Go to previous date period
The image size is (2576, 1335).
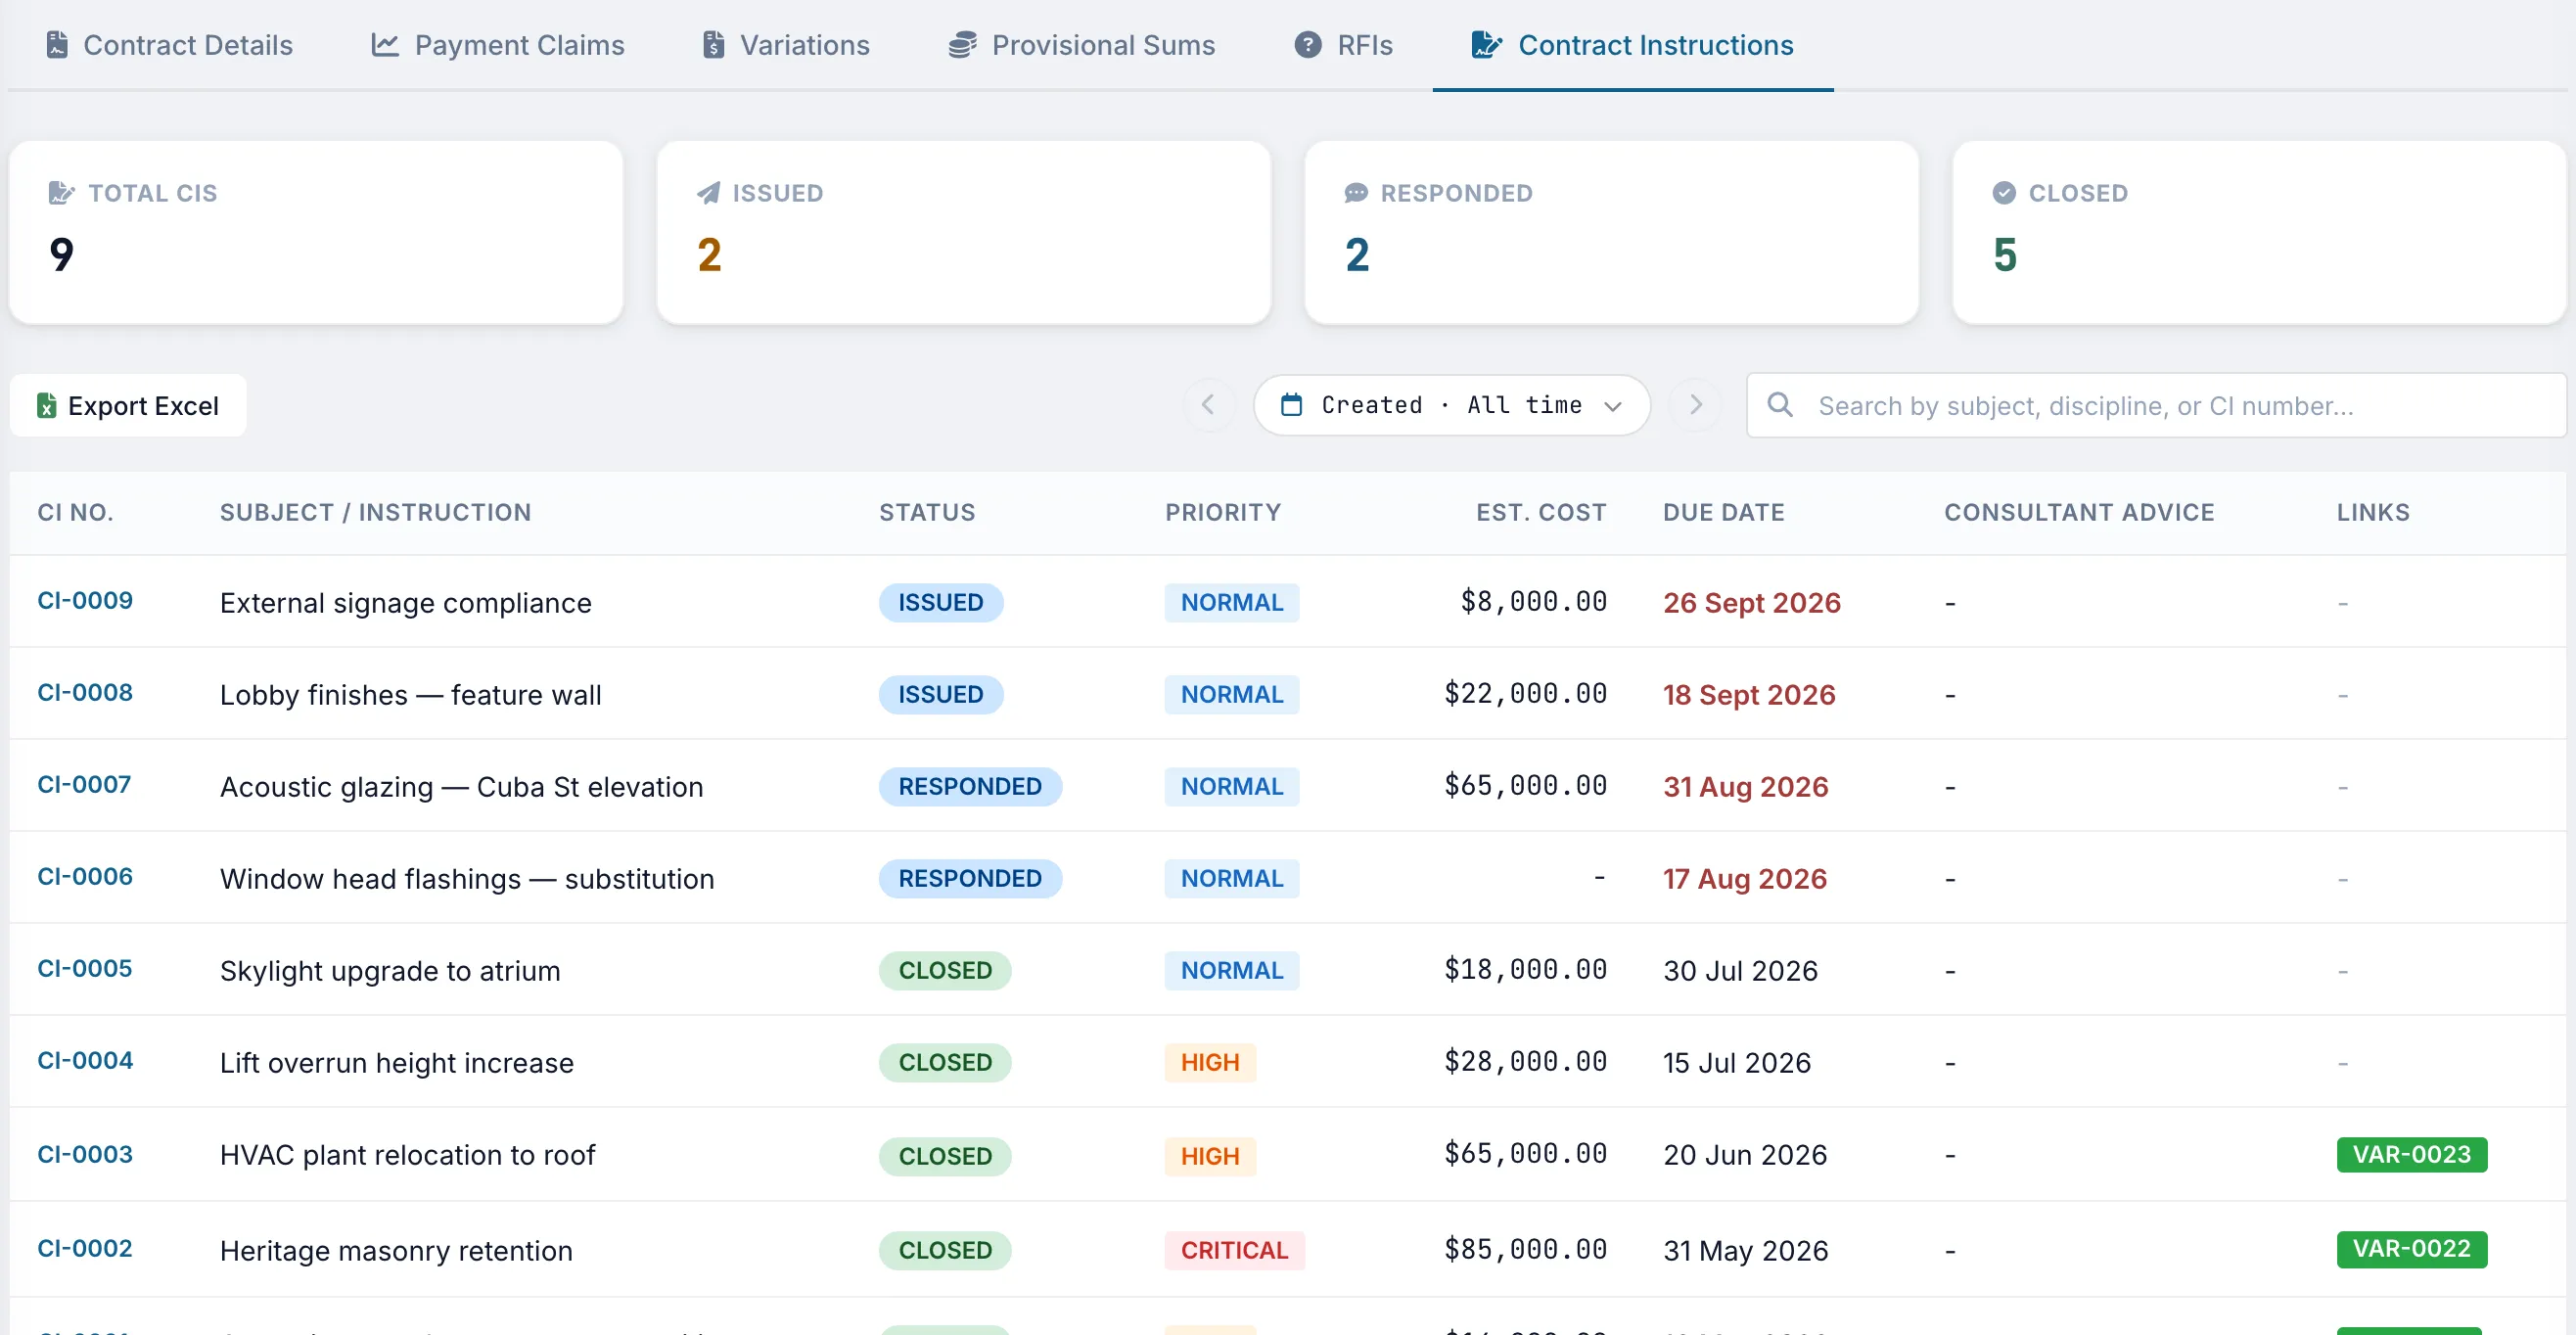(x=1208, y=405)
